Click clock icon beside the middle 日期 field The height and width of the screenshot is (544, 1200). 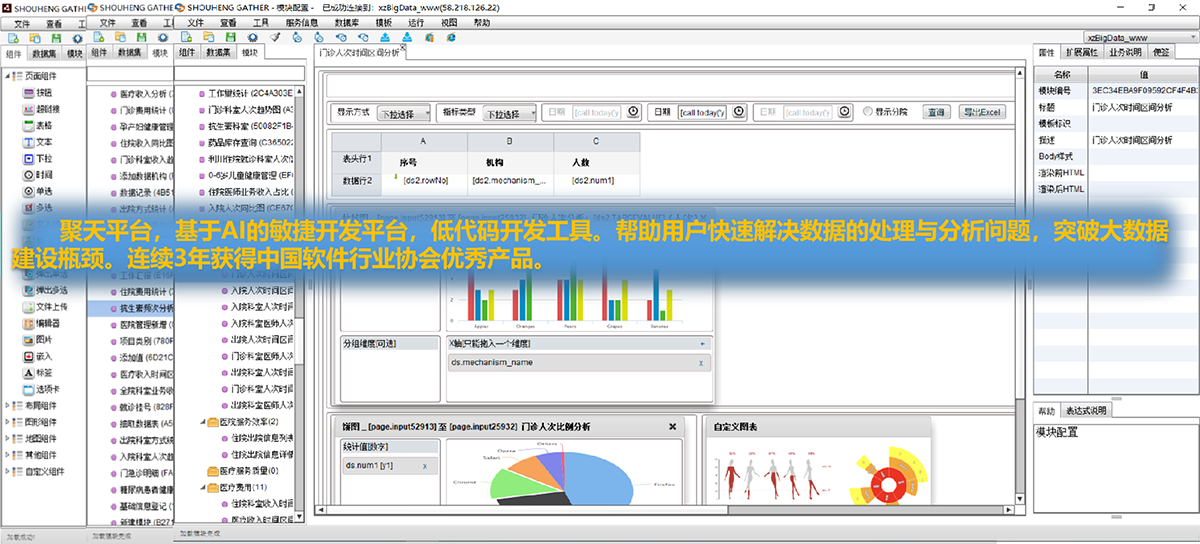(738, 112)
